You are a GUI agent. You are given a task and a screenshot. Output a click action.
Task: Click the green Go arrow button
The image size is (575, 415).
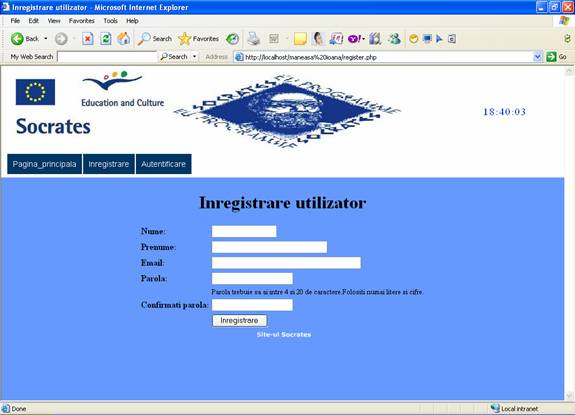[x=551, y=57]
